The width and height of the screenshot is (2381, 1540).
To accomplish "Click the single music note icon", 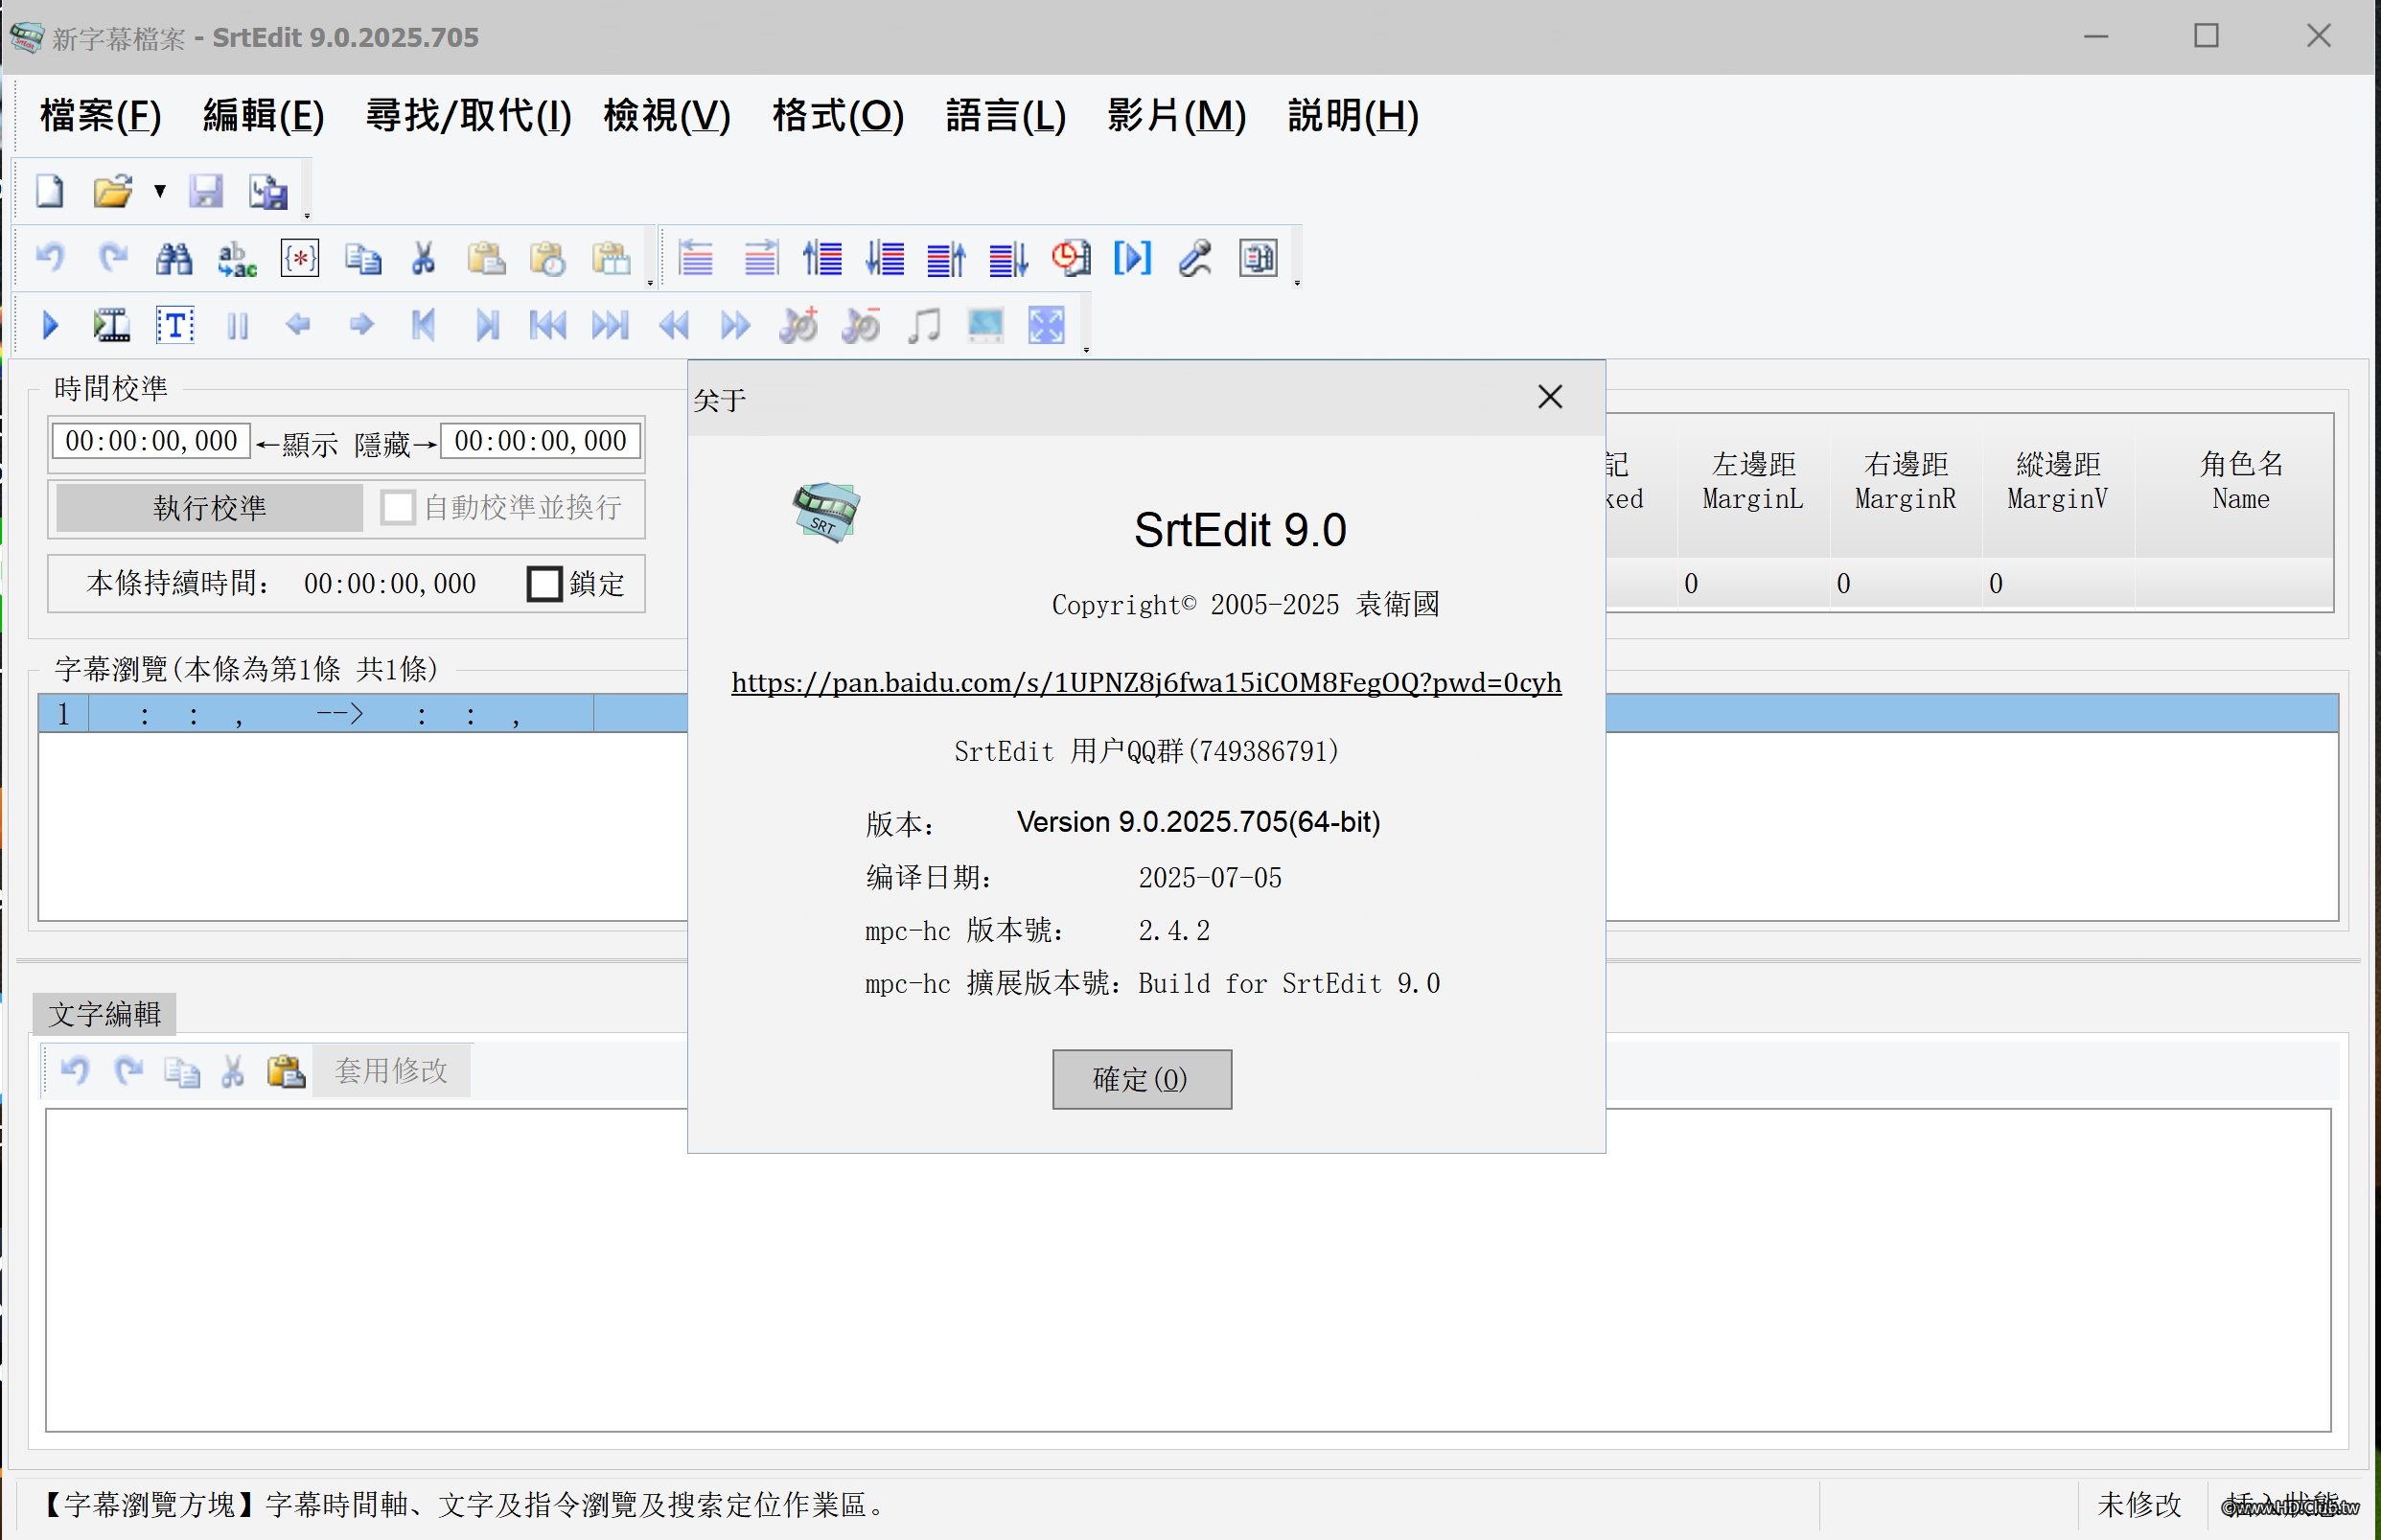I will pos(923,325).
